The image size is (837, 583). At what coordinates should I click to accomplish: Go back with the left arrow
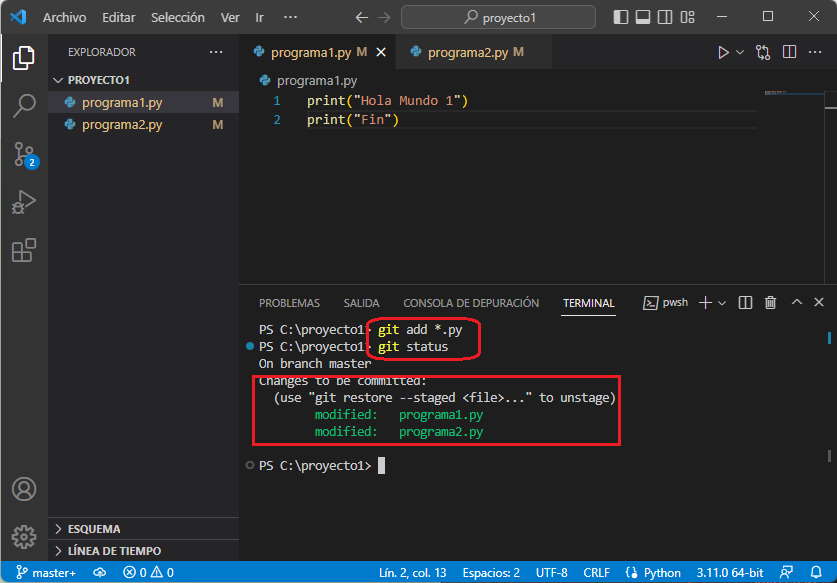point(361,18)
